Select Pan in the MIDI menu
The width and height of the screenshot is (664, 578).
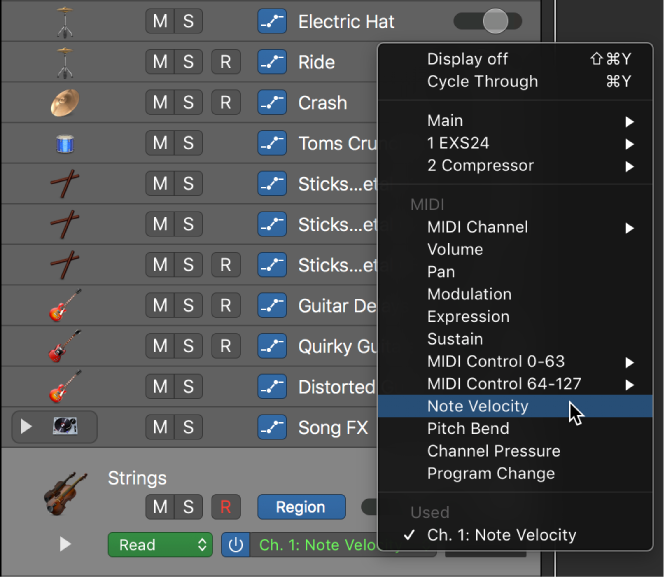click(515, 272)
